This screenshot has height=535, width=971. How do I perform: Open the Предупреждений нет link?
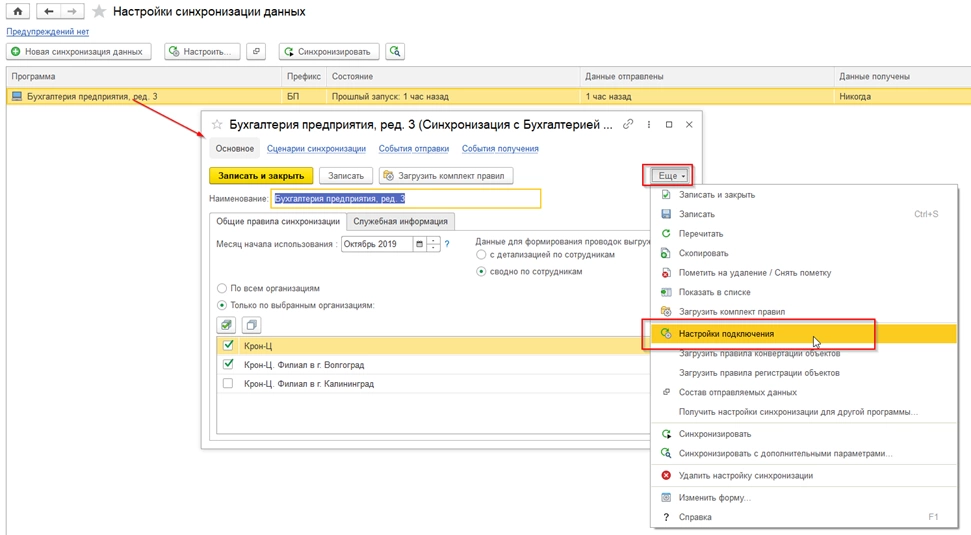[x=48, y=32]
